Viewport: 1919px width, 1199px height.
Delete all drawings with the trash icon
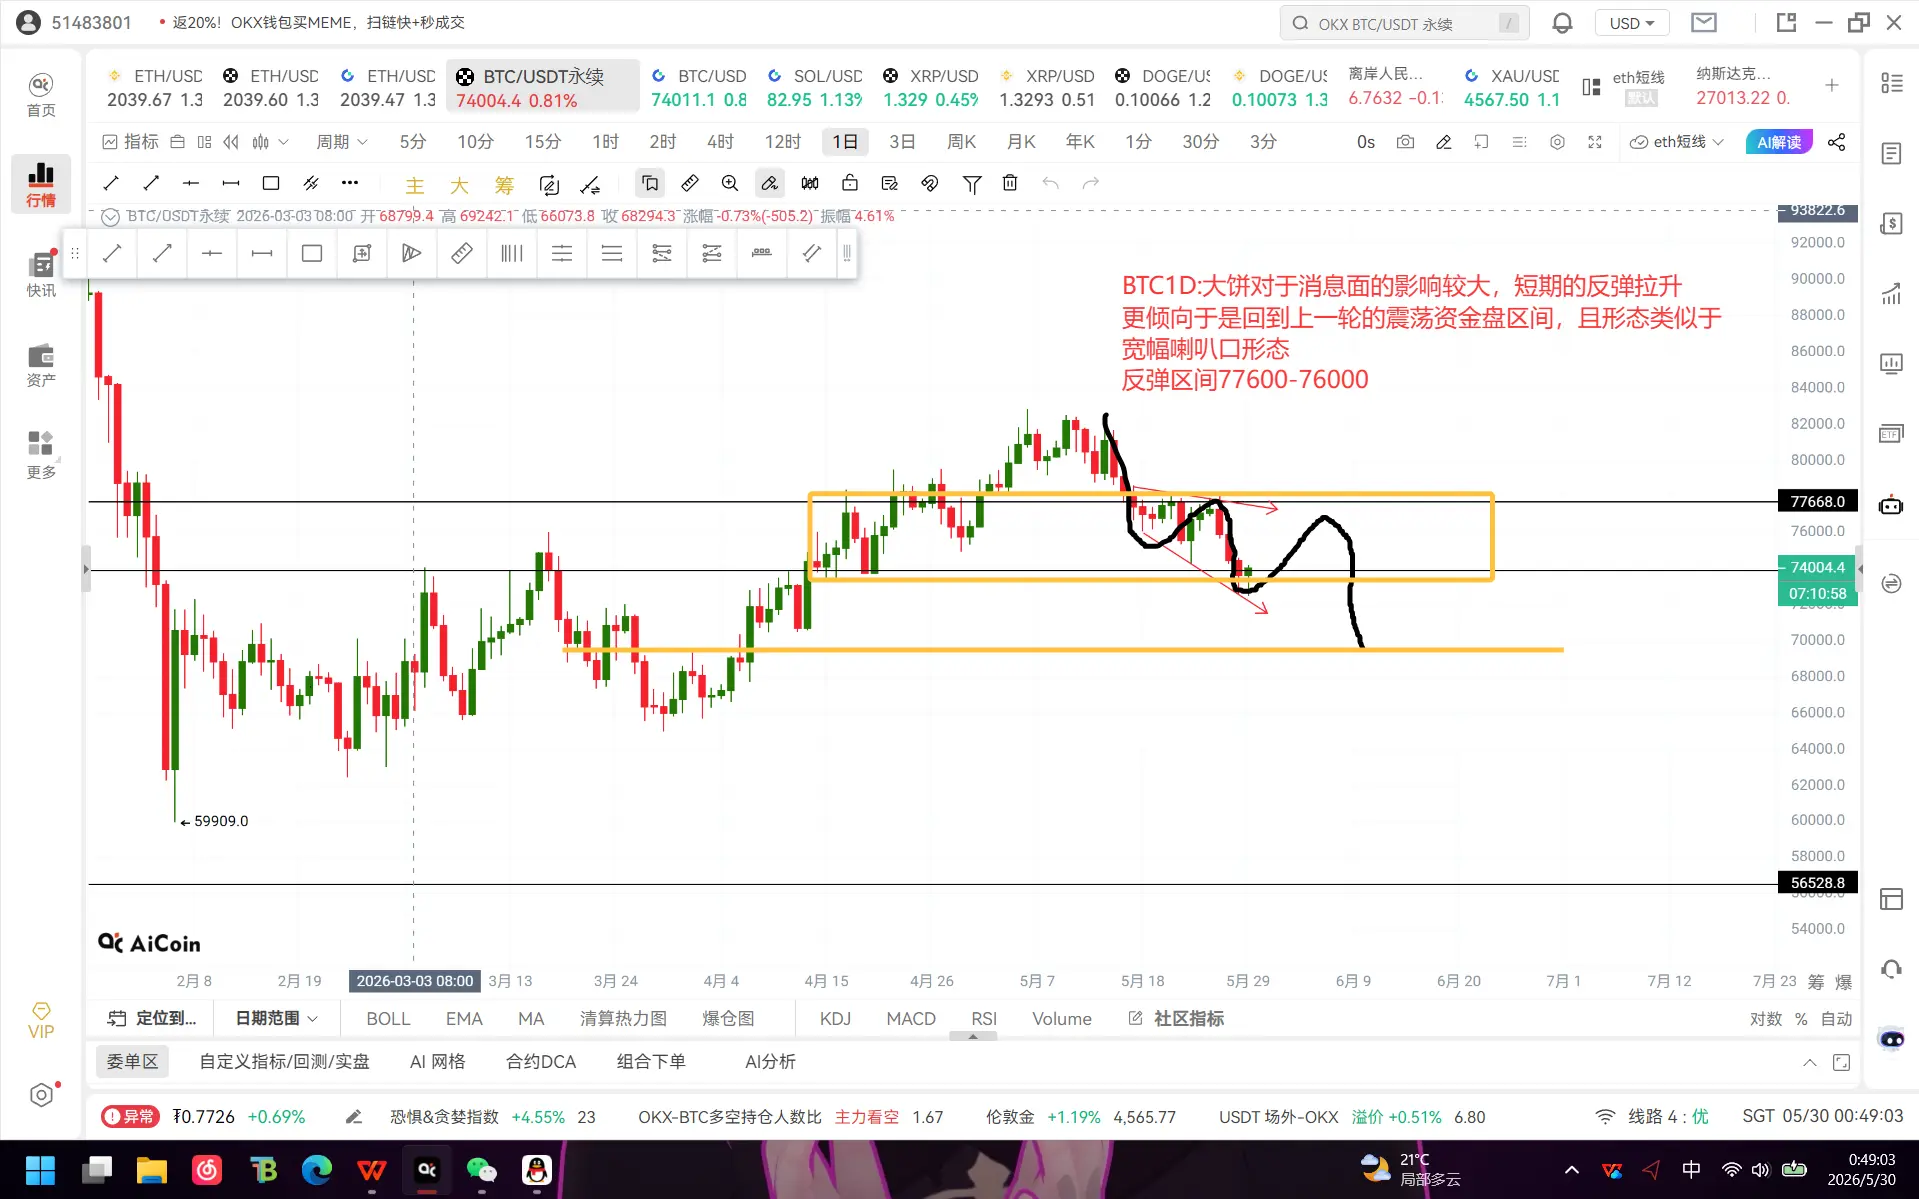pyautogui.click(x=1010, y=183)
